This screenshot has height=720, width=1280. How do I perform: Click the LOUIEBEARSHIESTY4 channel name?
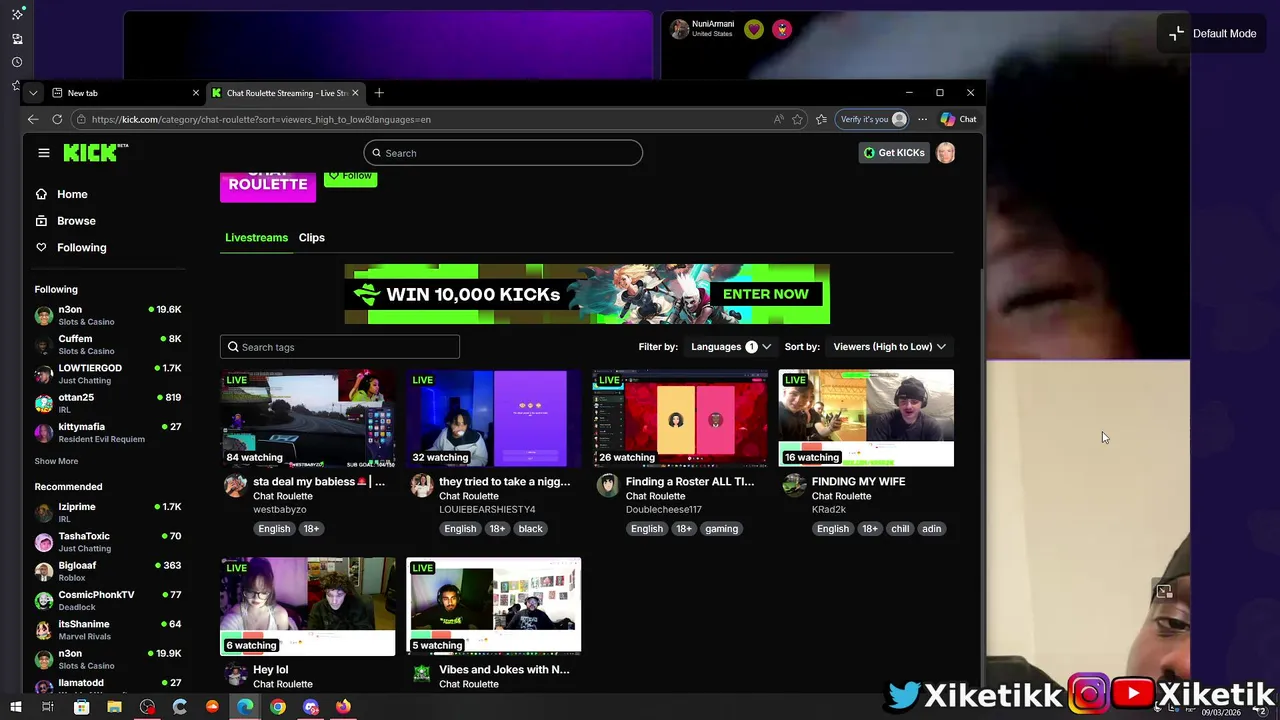pyautogui.click(x=487, y=510)
